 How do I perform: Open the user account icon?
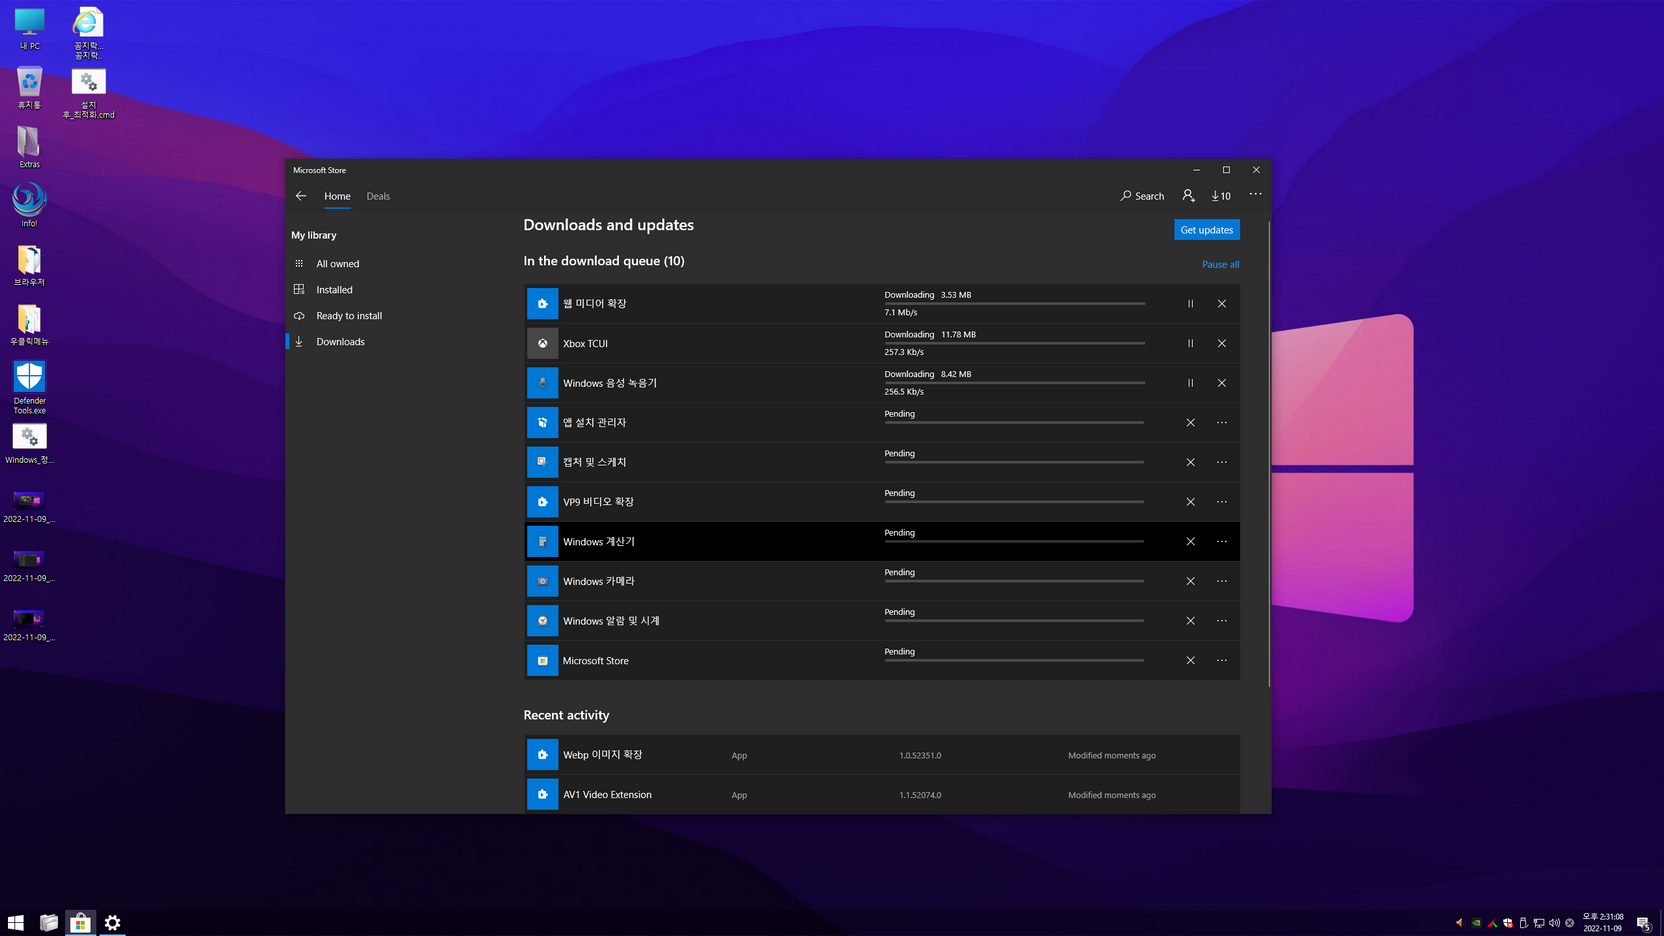pos(1188,196)
